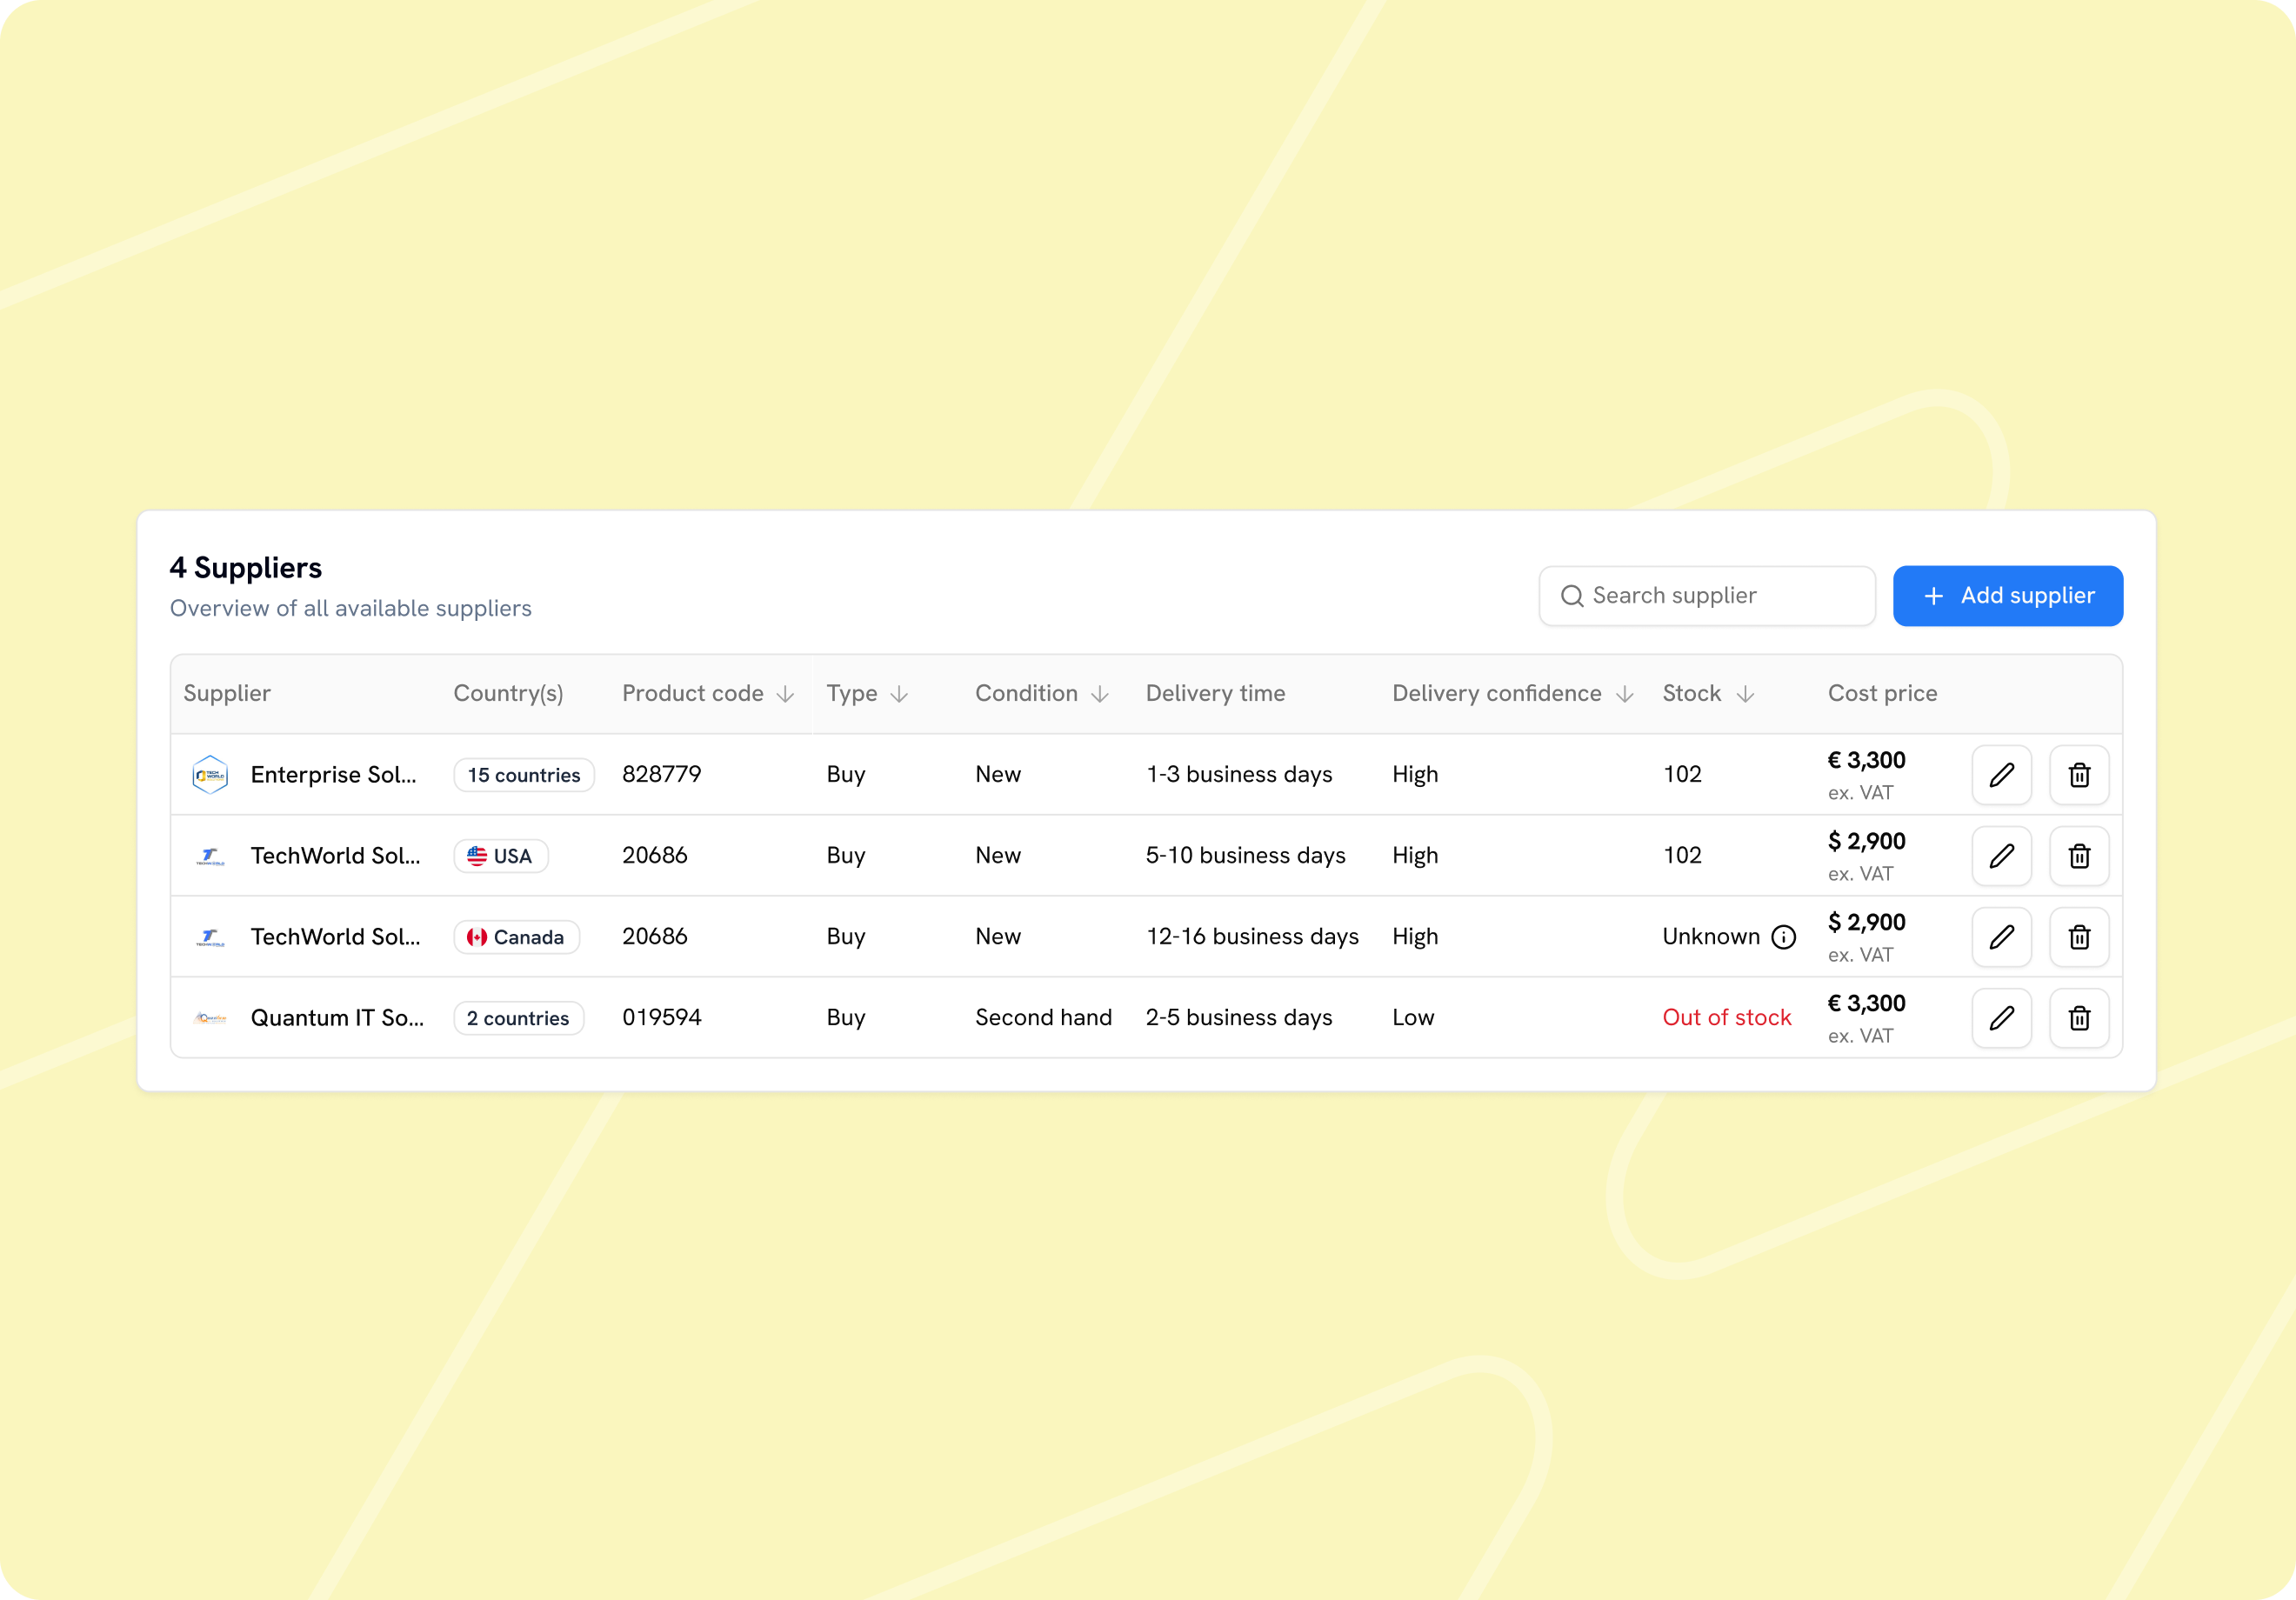This screenshot has height=1600, width=2296.
Task: Select the Canada country tag
Action: click(516, 937)
